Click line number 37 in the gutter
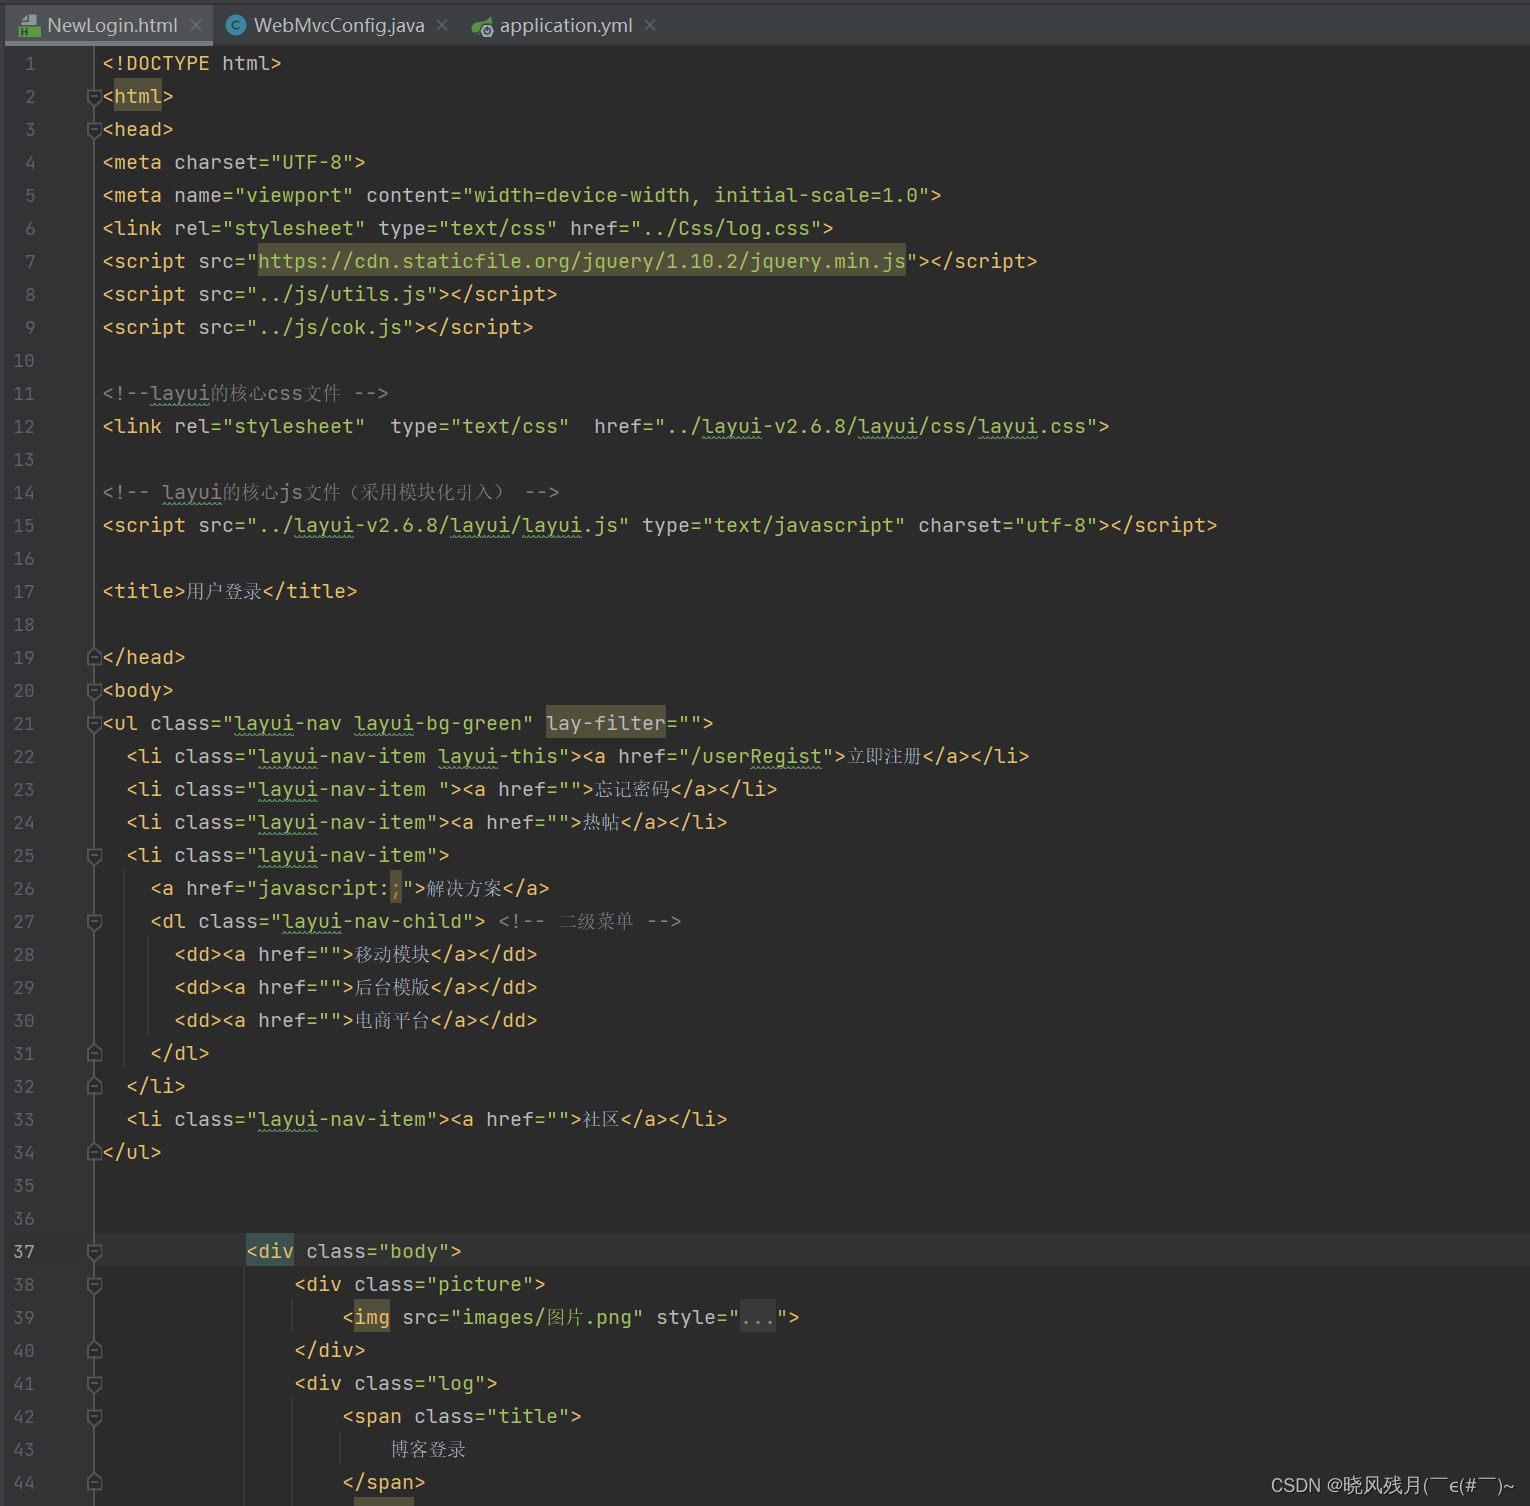The image size is (1530, 1506). pyautogui.click(x=24, y=1252)
